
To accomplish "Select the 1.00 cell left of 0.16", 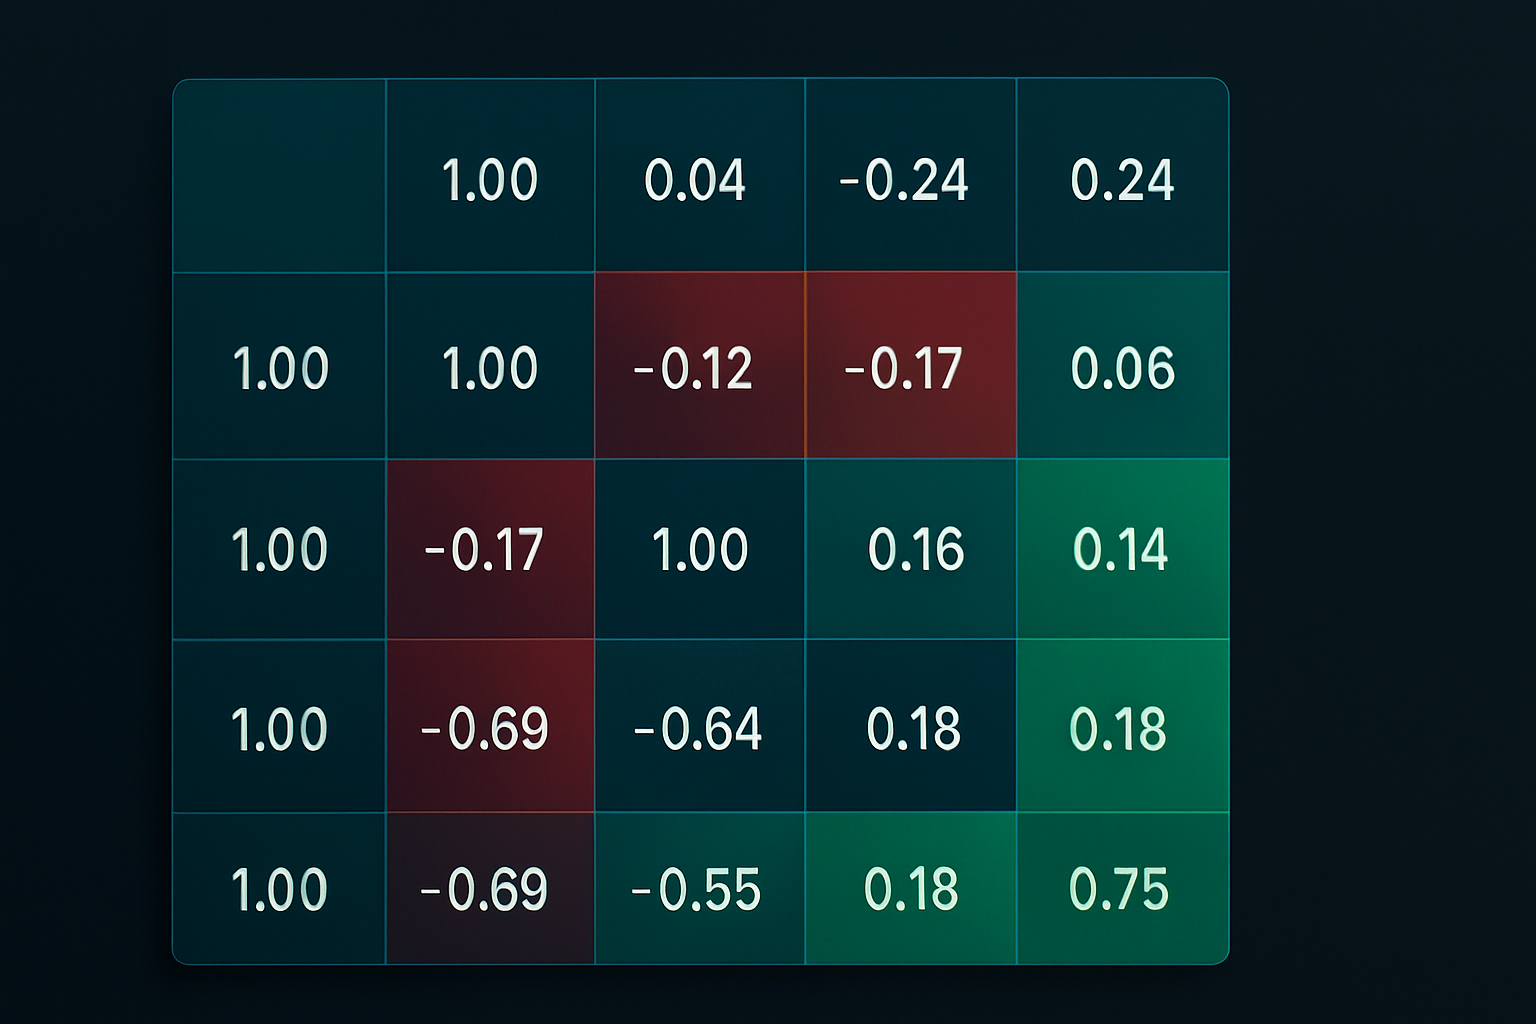I will click(x=699, y=549).
